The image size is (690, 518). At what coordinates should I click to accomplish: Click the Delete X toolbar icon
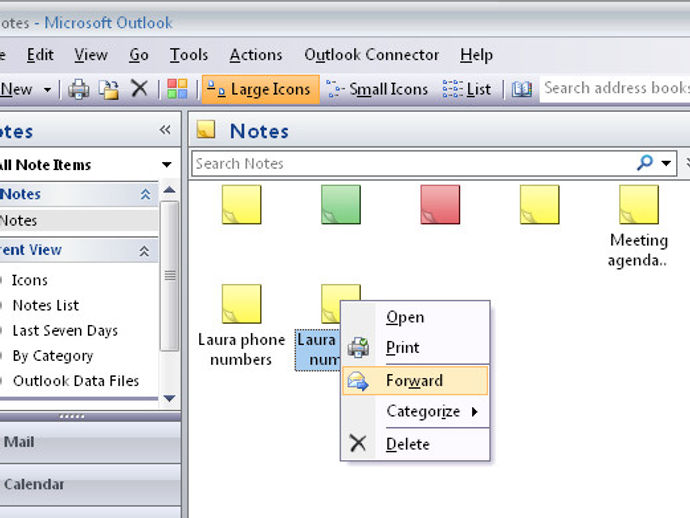139,88
